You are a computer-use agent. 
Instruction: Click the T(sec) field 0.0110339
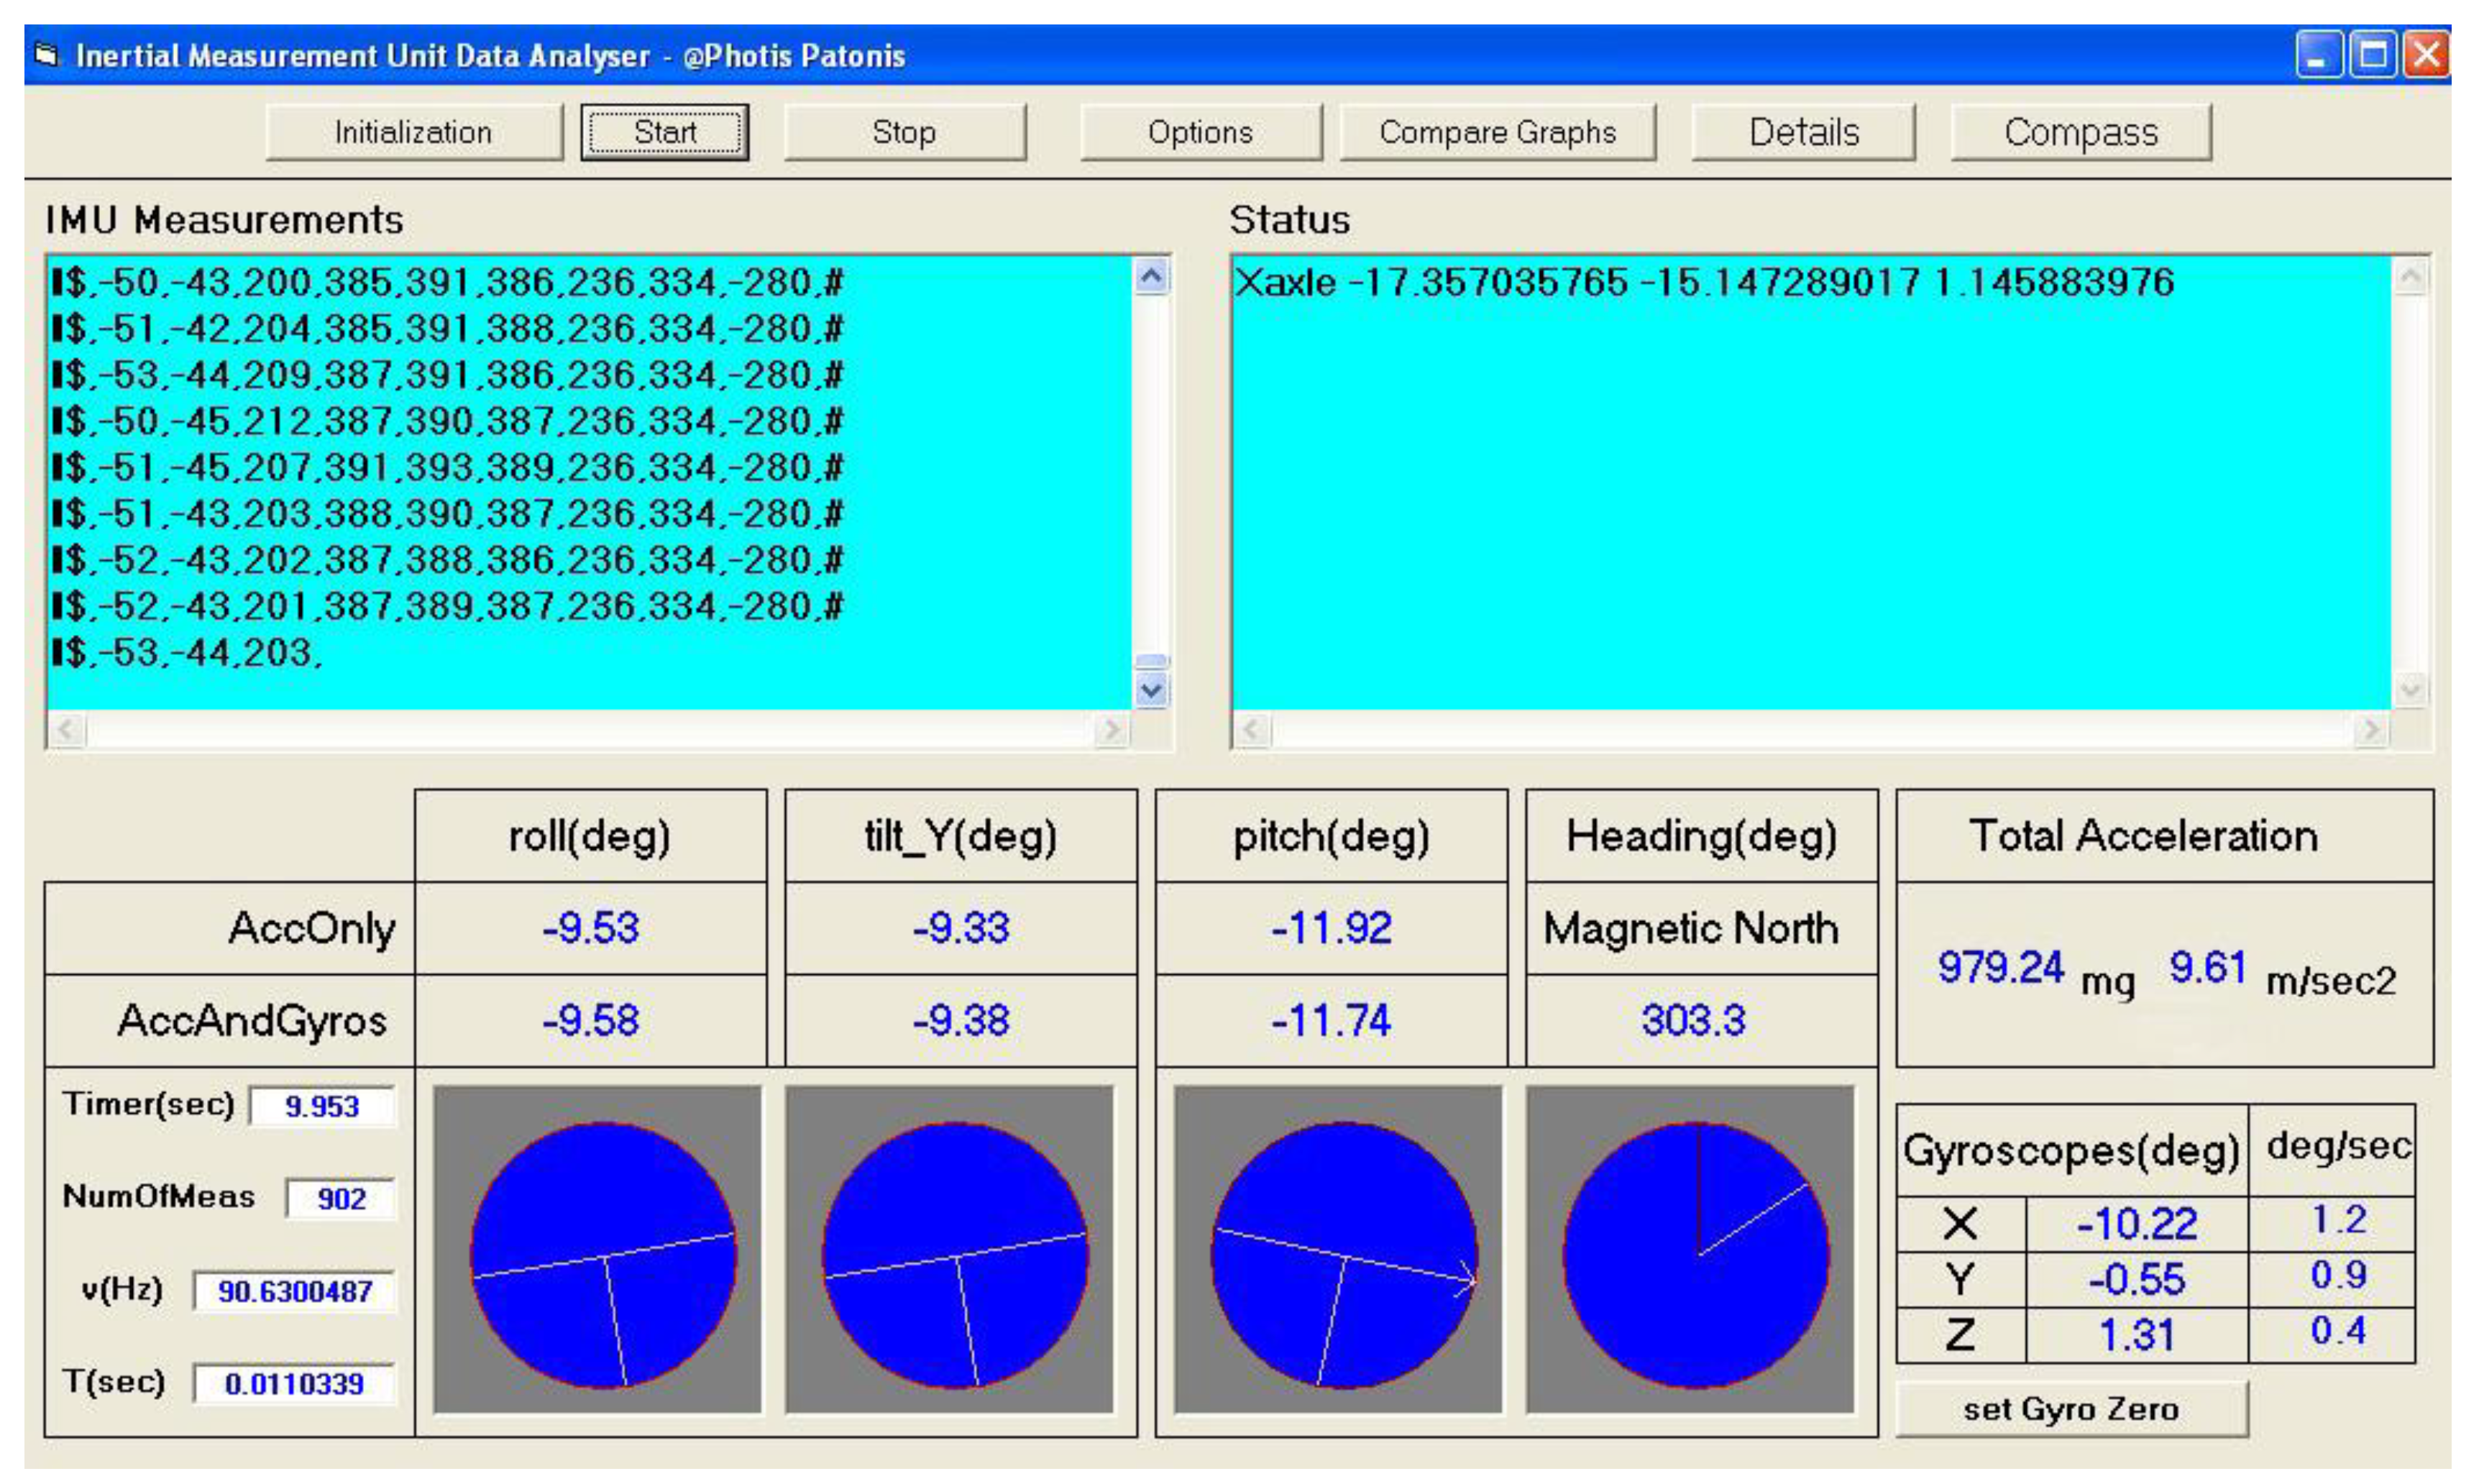[x=295, y=1384]
